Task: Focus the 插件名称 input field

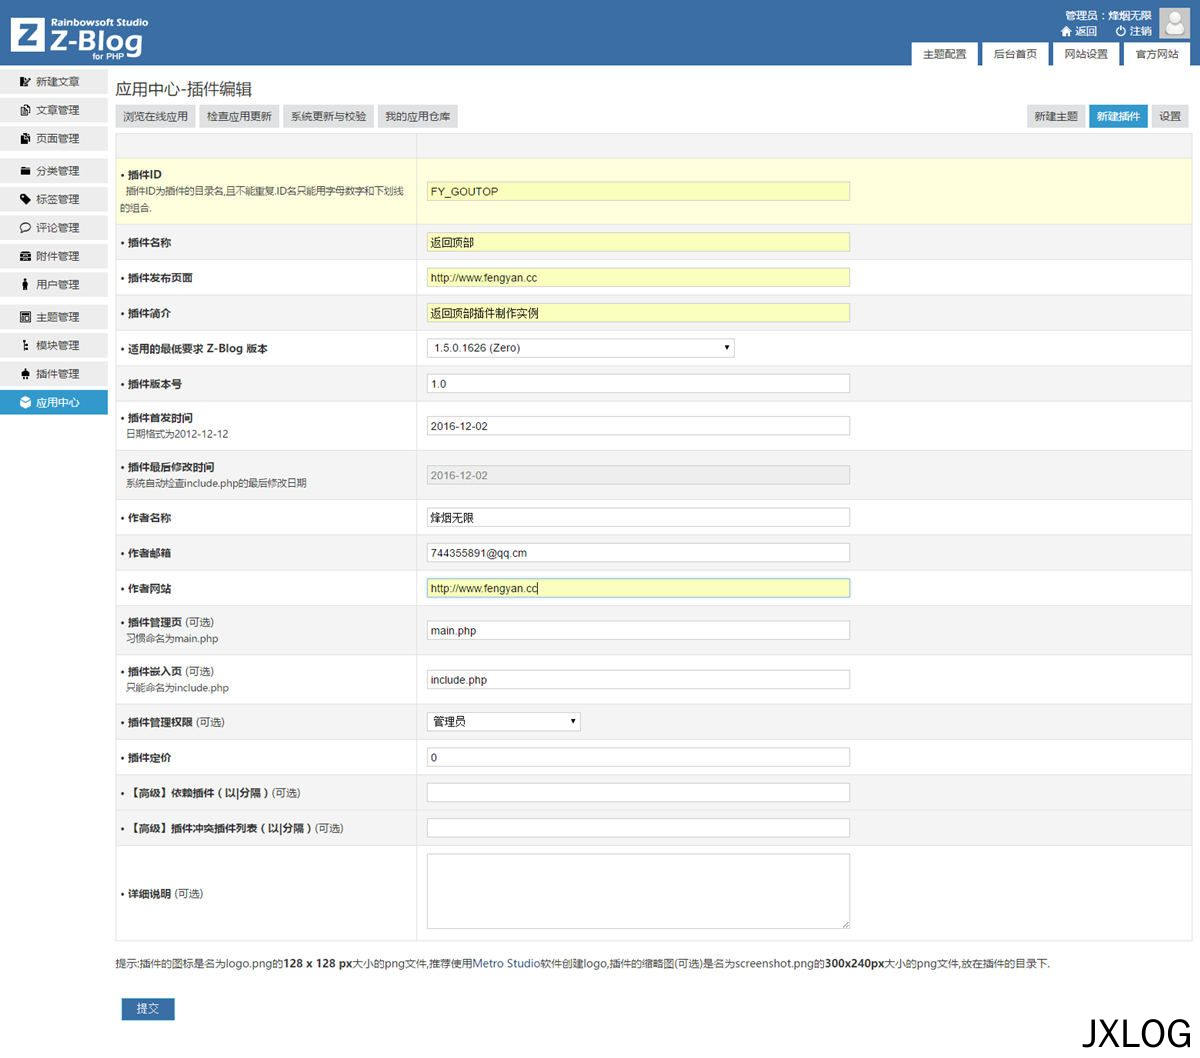Action: pyautogui.click(x=638, y=242)
